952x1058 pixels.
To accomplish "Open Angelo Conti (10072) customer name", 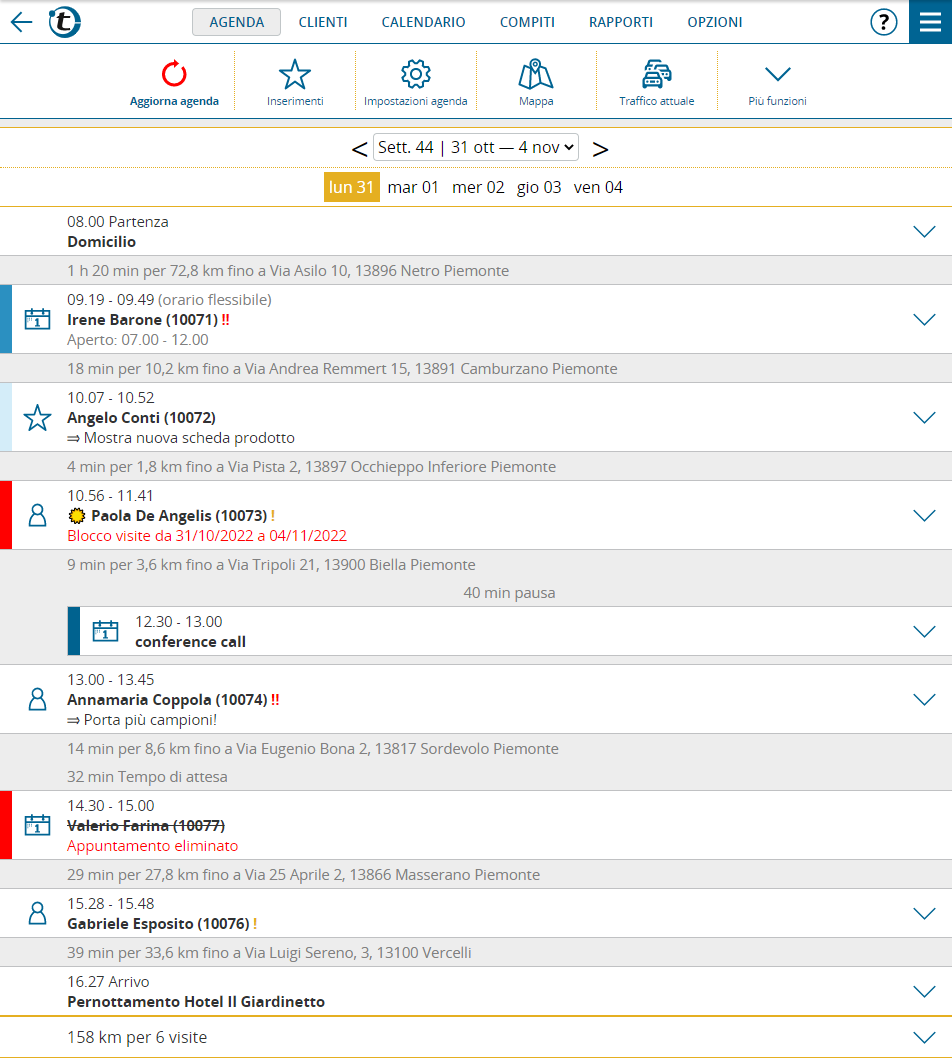I will [x=141, y=418].
